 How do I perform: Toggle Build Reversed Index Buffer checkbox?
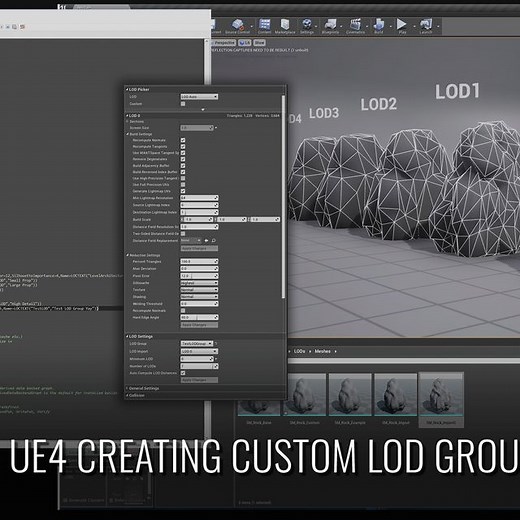point(183,172)
